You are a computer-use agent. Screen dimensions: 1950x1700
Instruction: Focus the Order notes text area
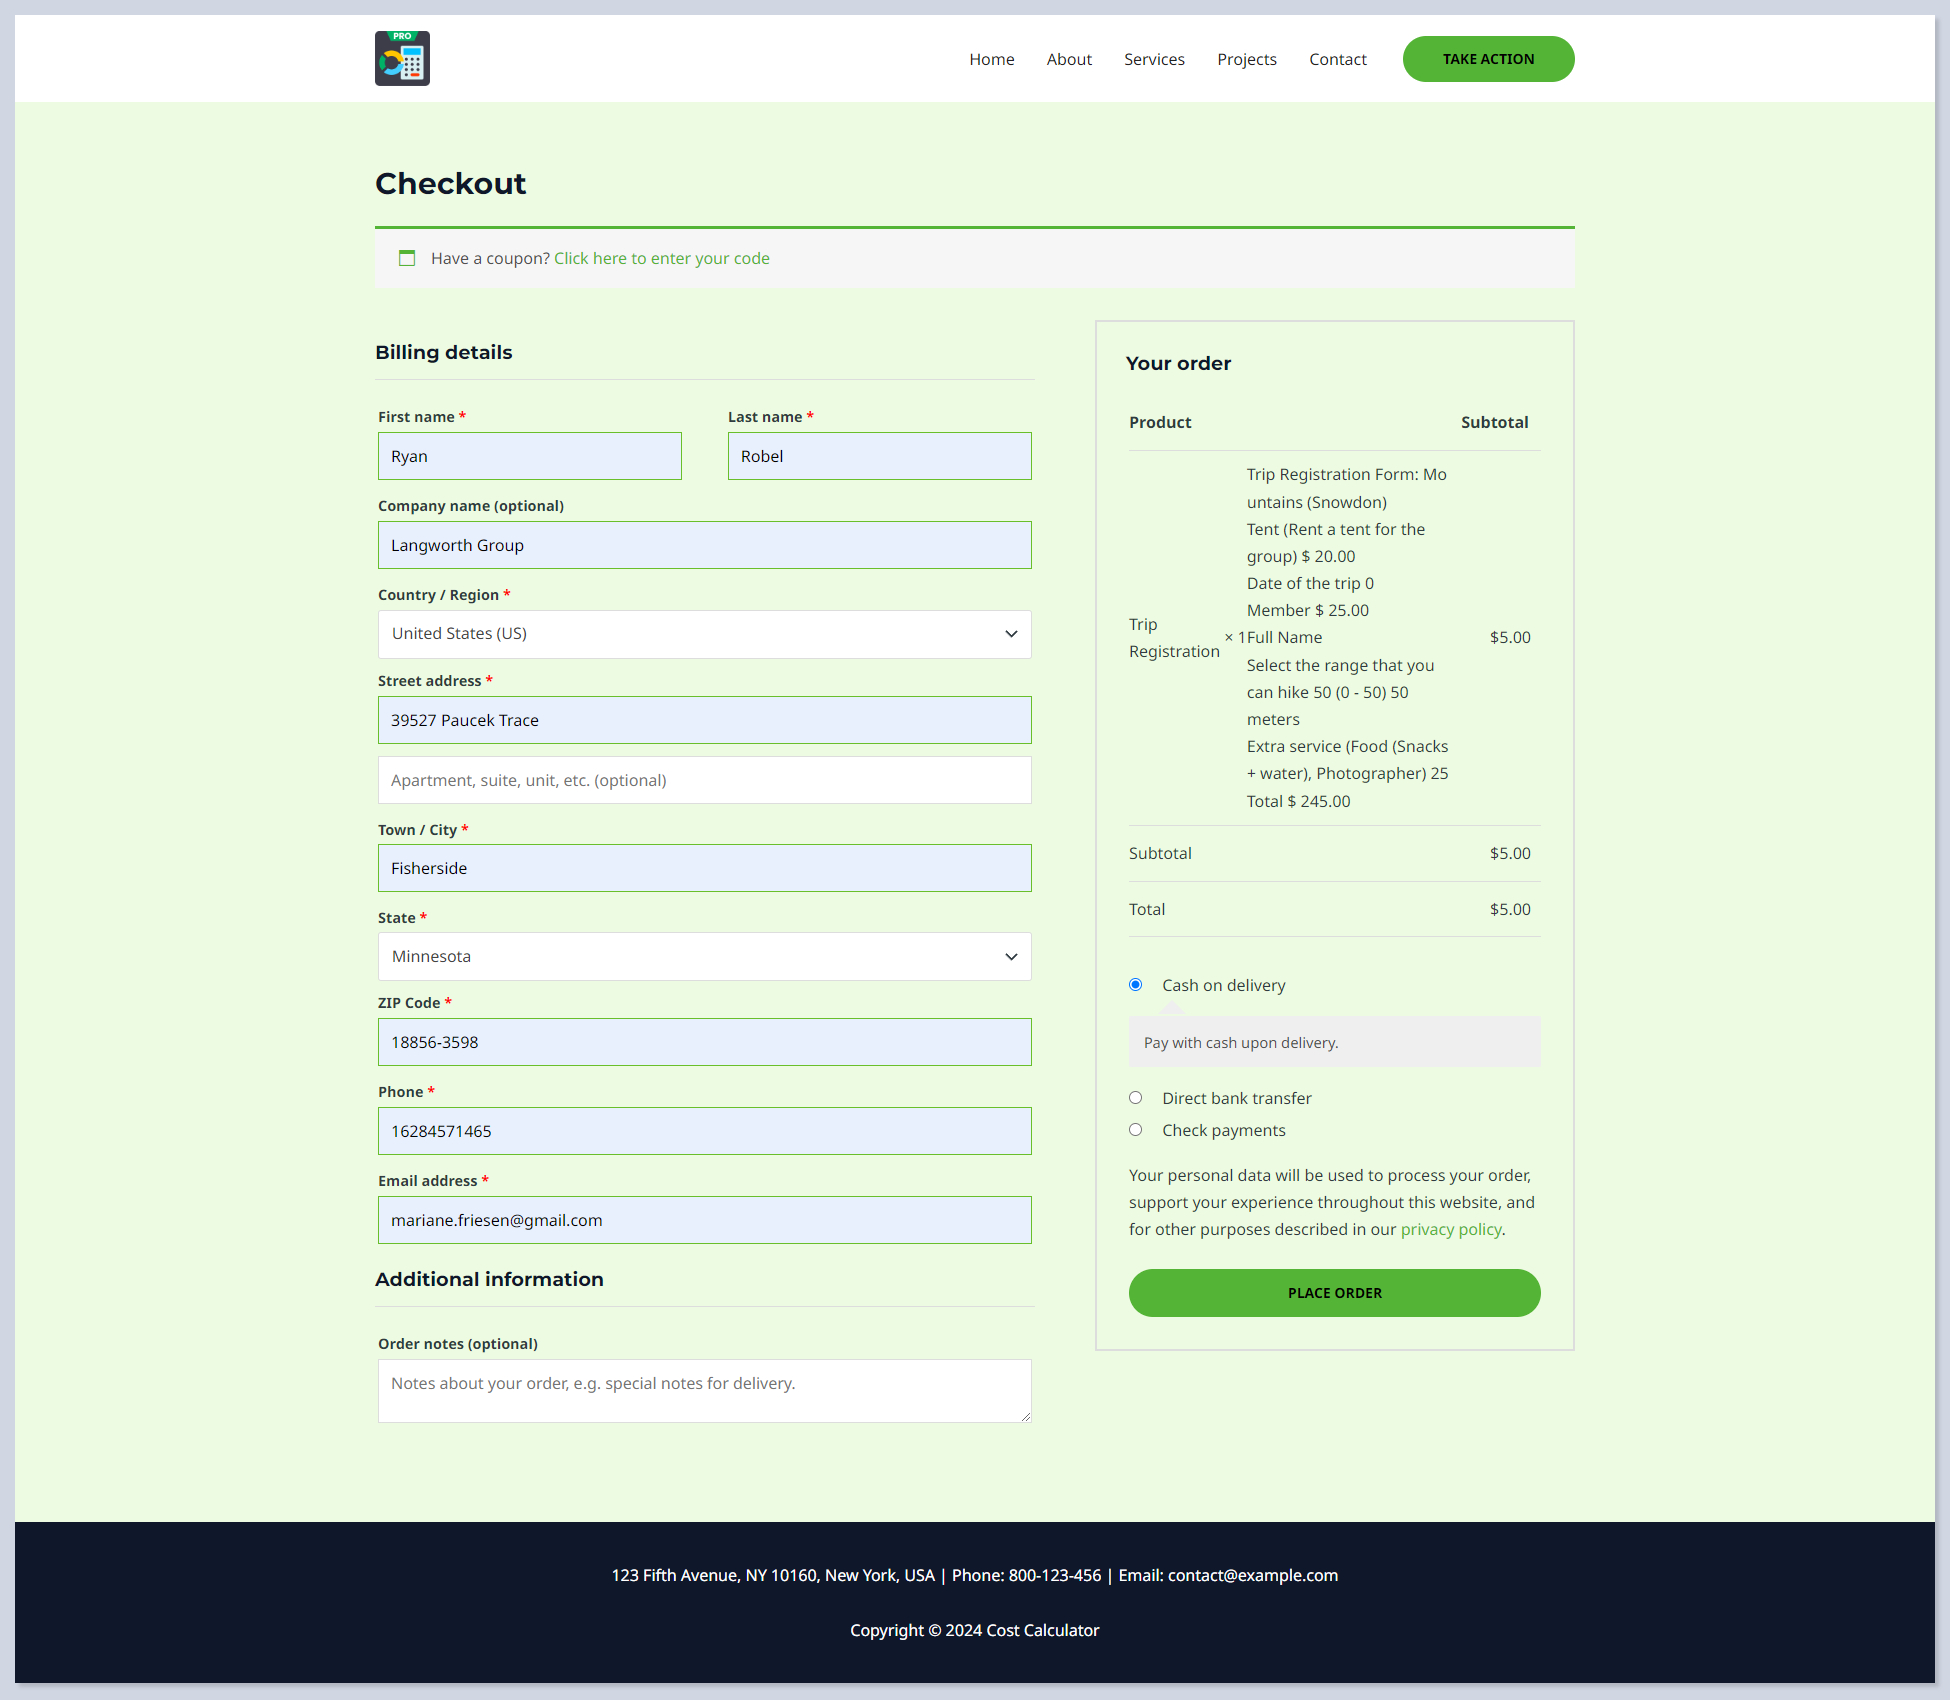click(704, 1390)
